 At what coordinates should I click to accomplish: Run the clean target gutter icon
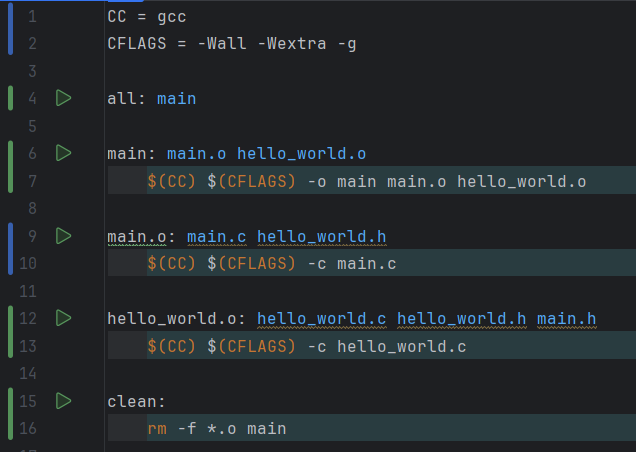click(x=64, y=401)
